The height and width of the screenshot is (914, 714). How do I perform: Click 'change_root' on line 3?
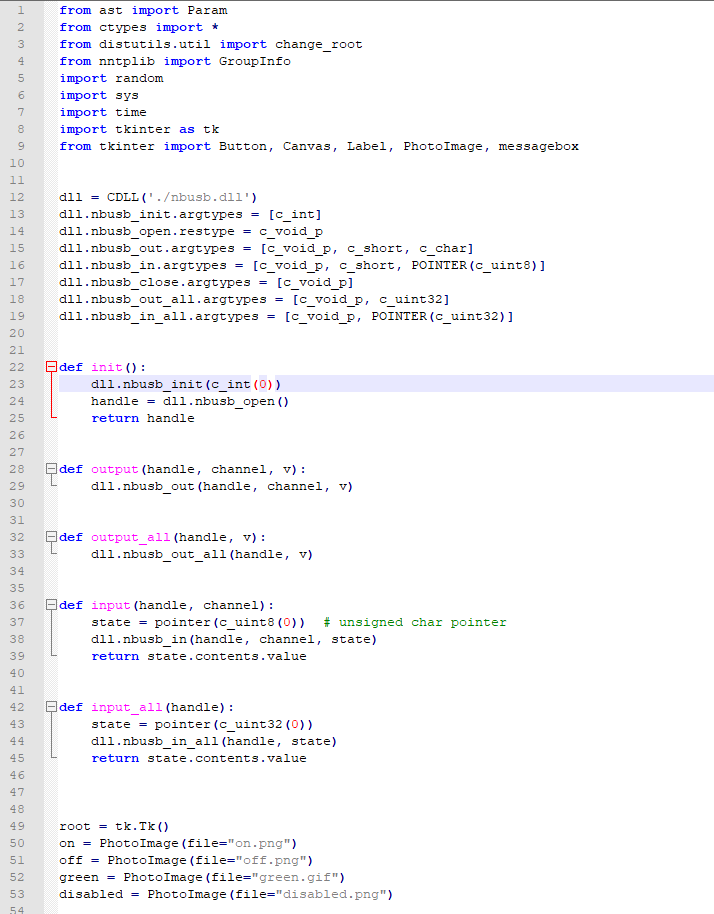[x=319, y=44]
